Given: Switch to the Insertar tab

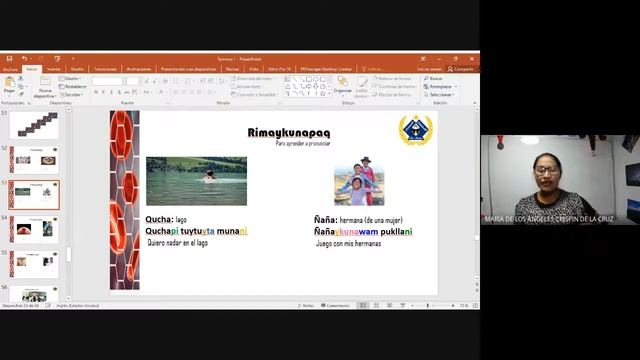Looking at the screenshot, I should [x=53, y=69].
